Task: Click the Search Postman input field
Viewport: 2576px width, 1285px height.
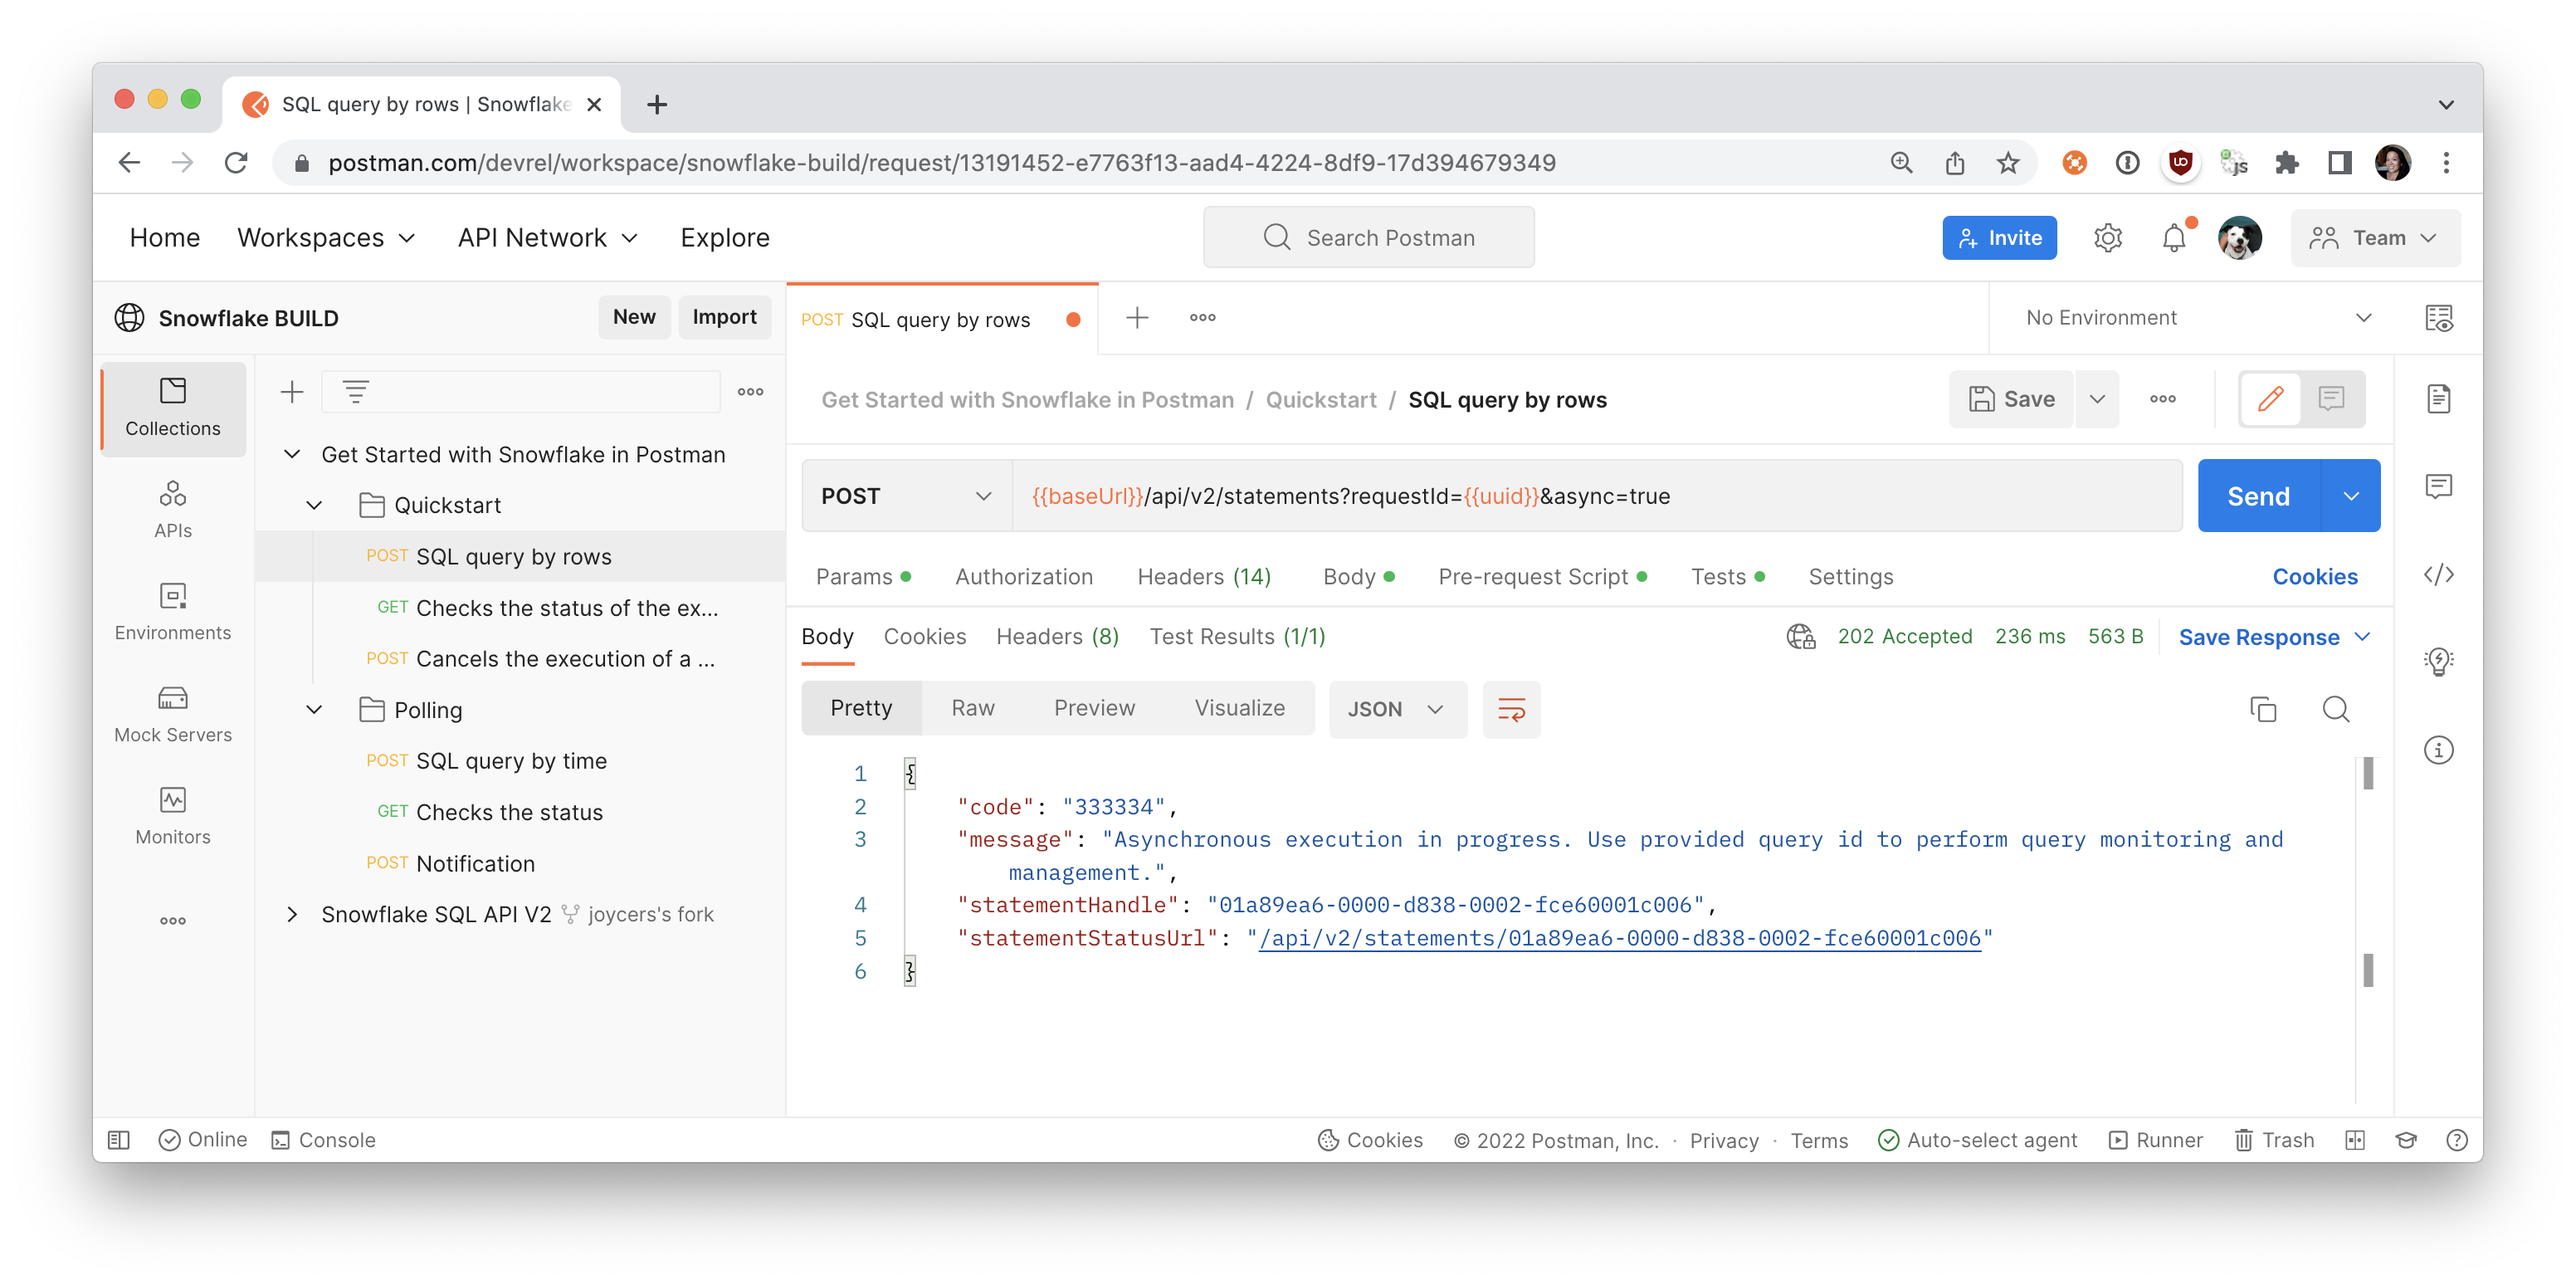Action: 1368,238
